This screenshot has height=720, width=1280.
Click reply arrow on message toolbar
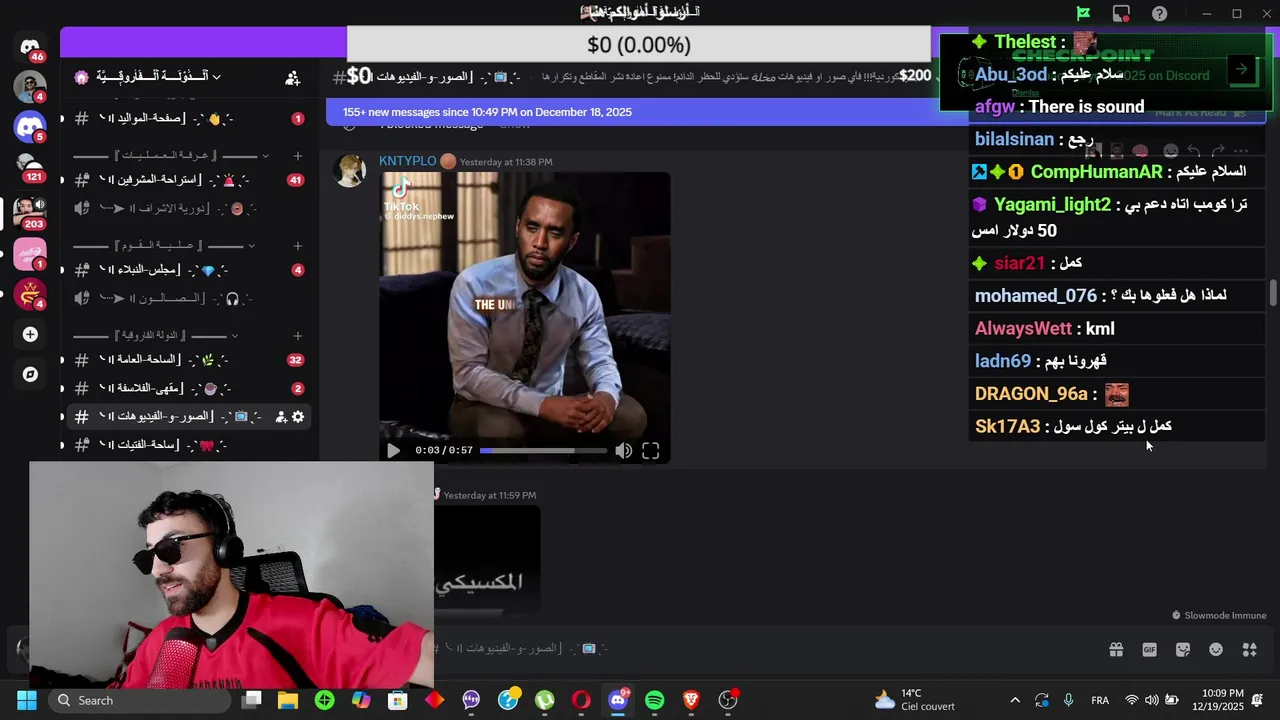click(x=1194, y=152)
